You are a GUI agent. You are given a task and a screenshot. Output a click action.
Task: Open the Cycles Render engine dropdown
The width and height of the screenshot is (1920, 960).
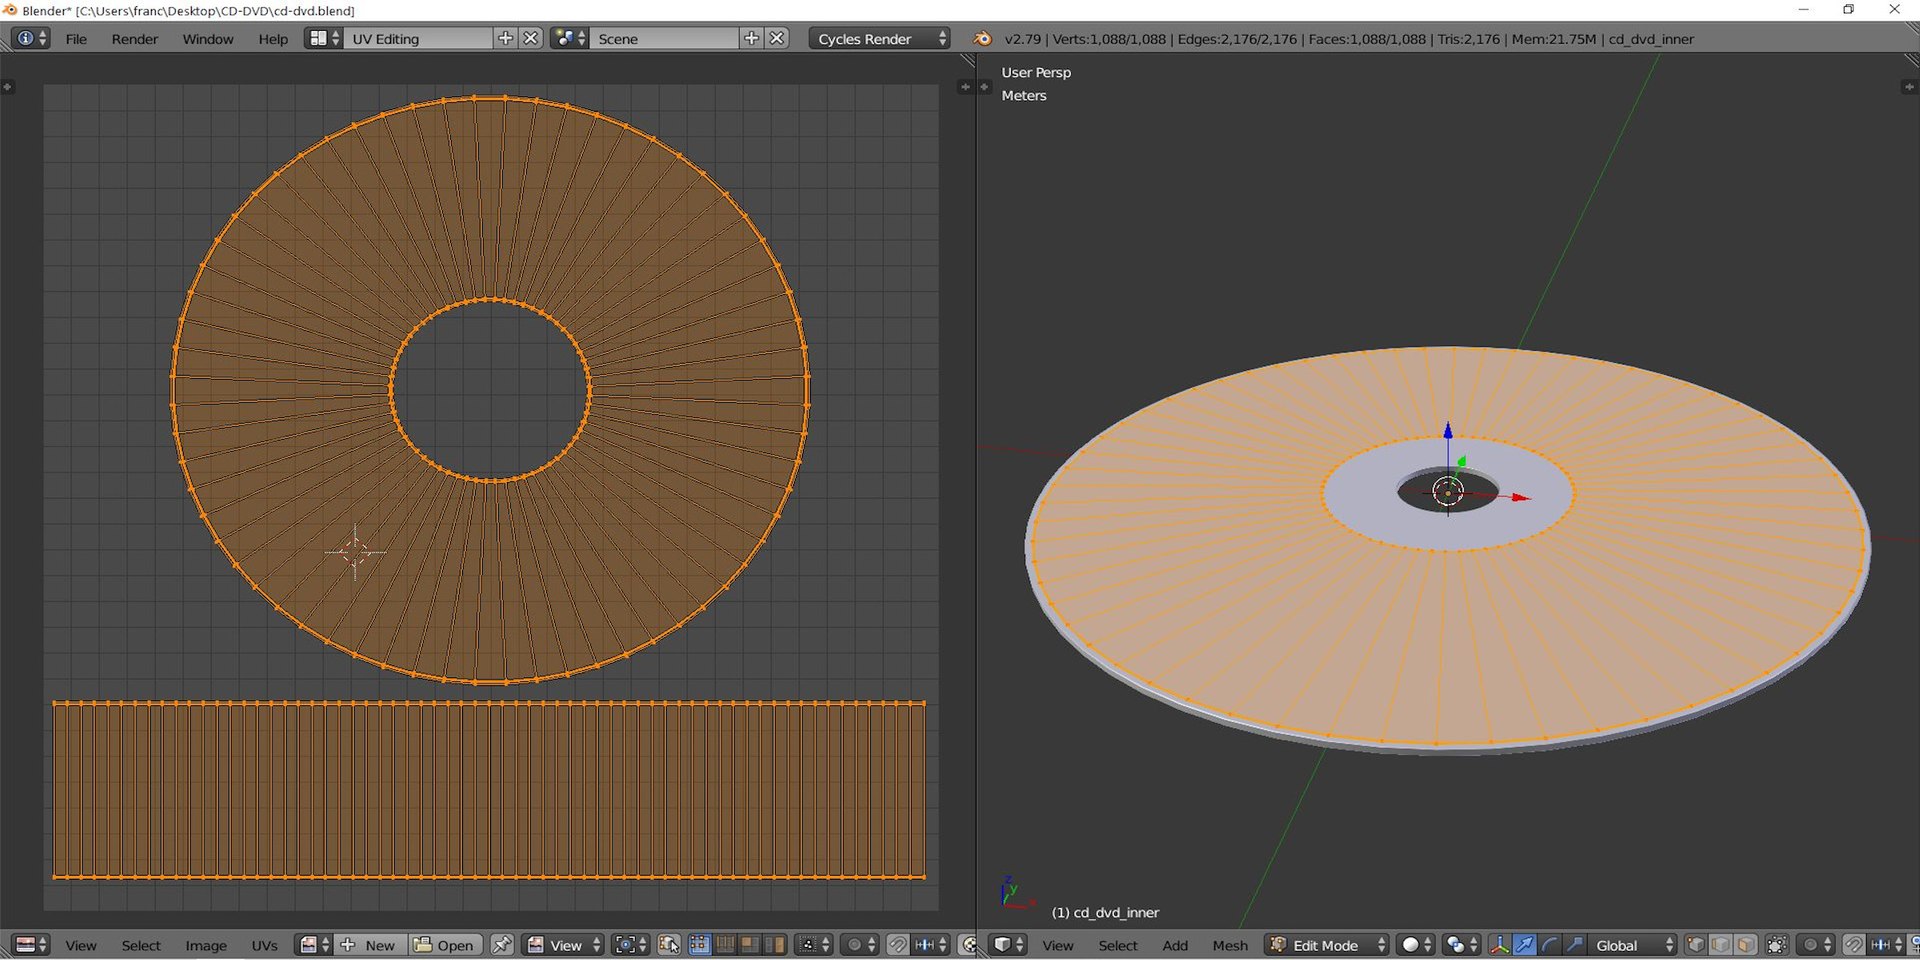(x=879, y=39)
